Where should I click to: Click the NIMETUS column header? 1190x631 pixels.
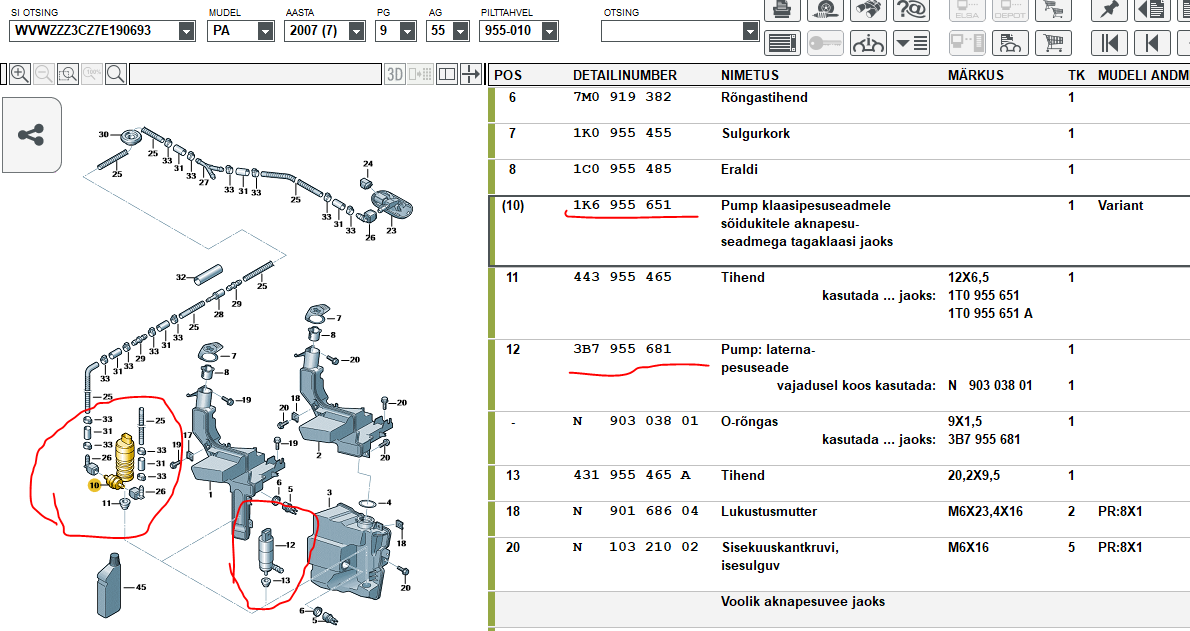pyautogui.click(x=749, y=75)
